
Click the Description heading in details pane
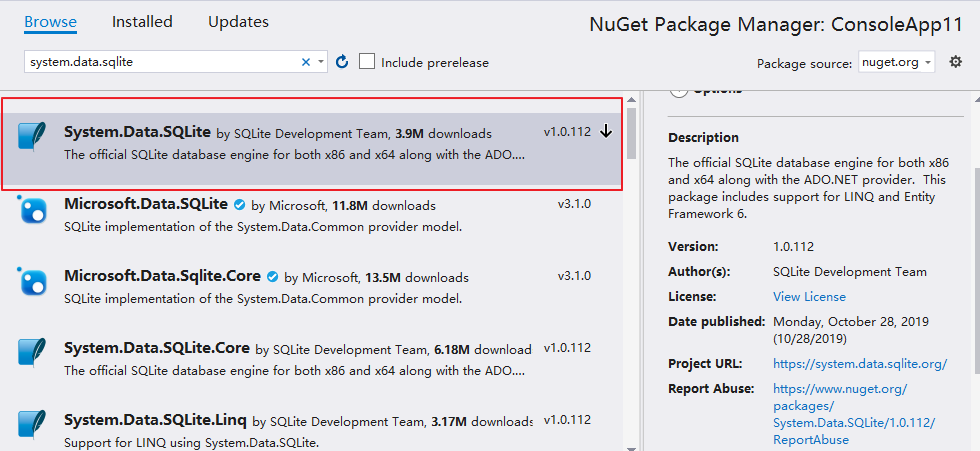(703, 137)
